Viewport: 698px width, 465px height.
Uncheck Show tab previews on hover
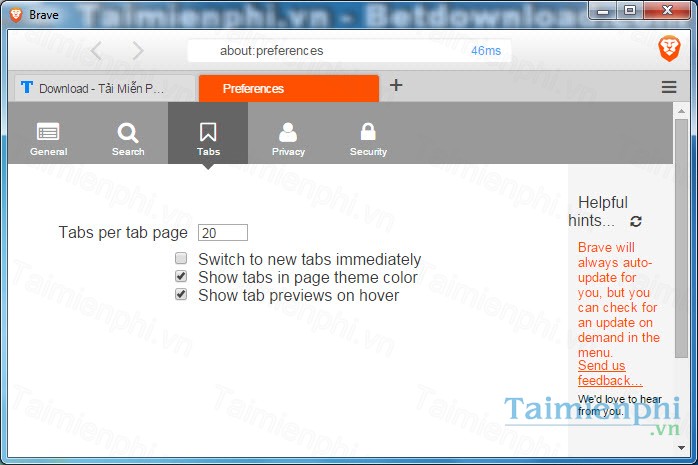tap(181, 294)
